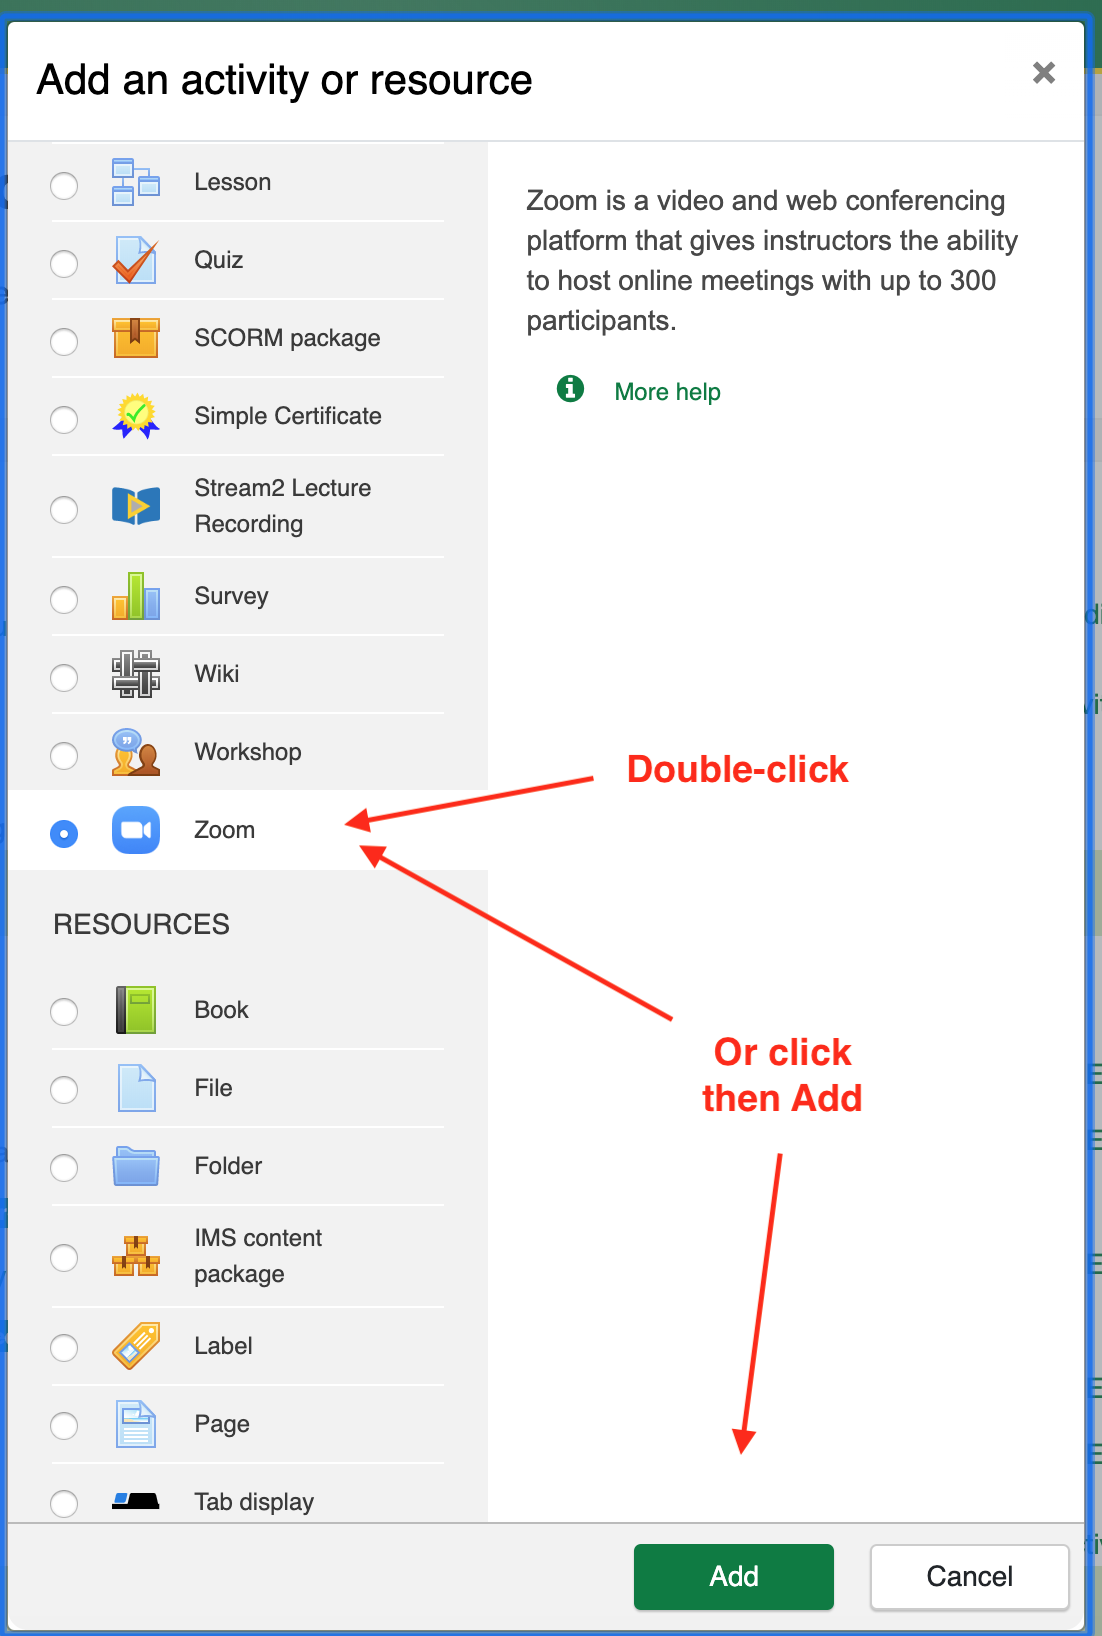The width and height of the screenshot is (1102, 1636).
Task: Select the Page radio button
Action: click(64, 1425)
